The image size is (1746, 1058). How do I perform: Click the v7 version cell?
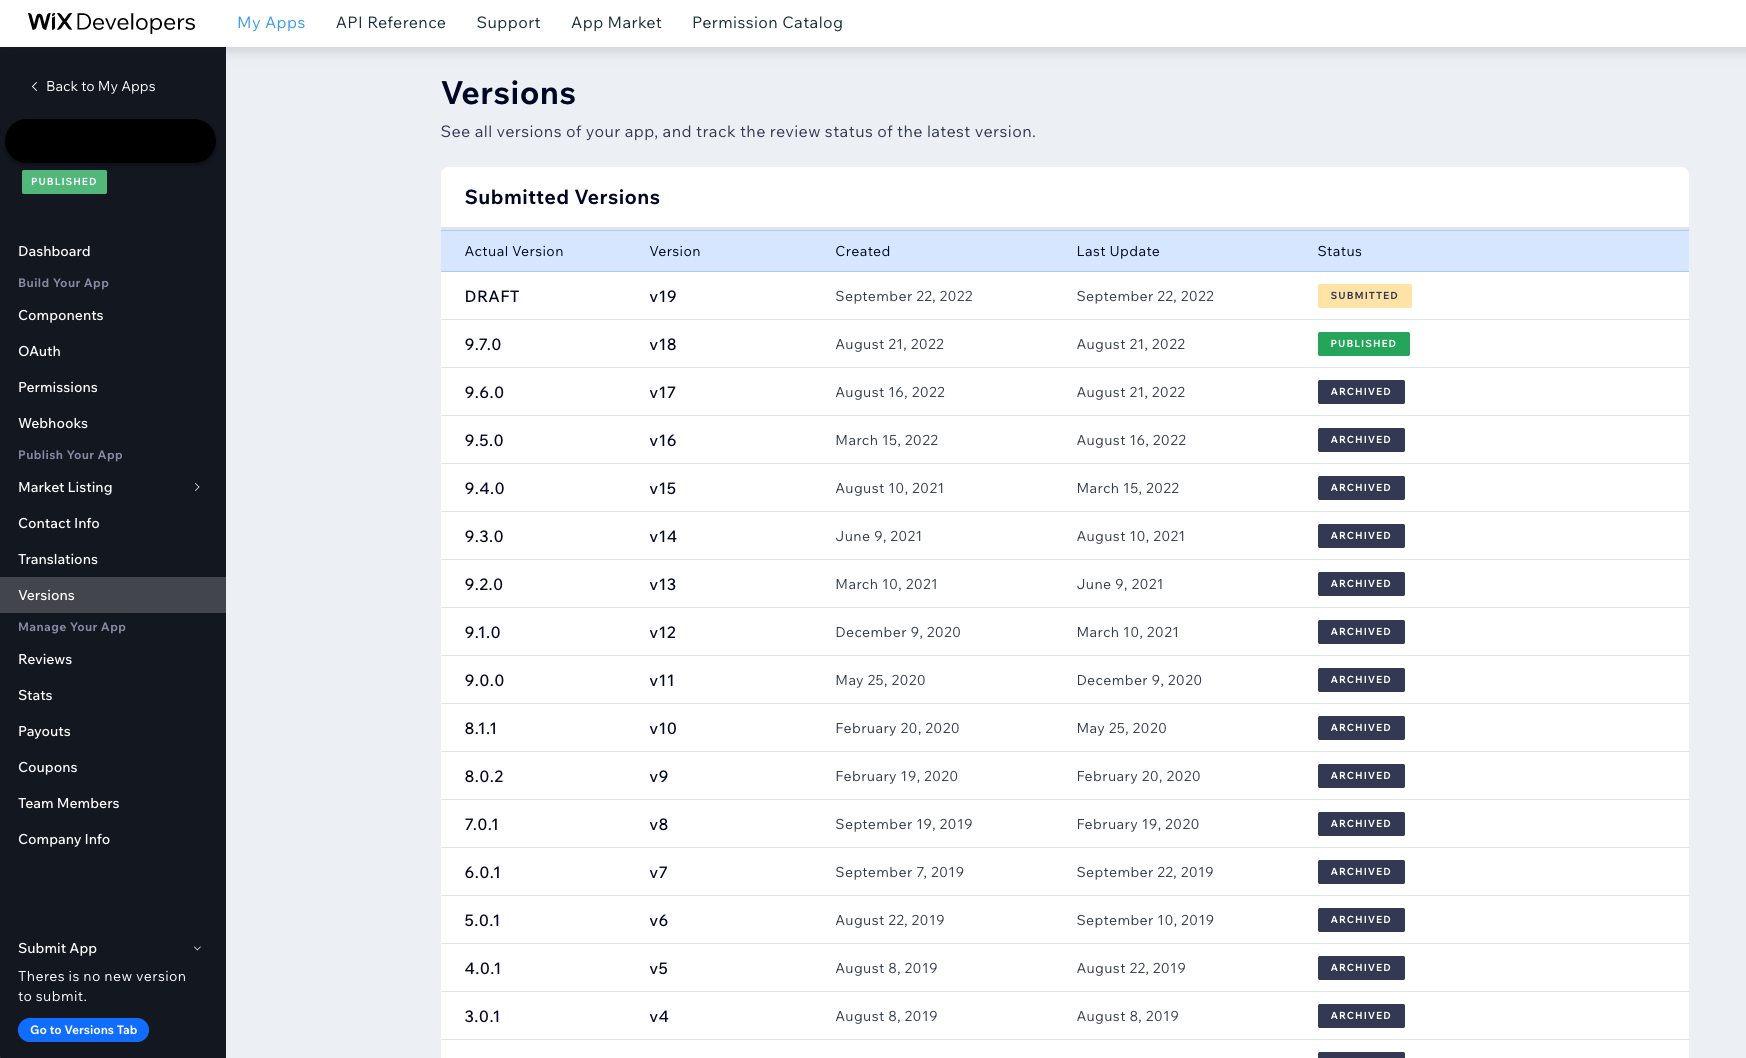click(658, 872)
